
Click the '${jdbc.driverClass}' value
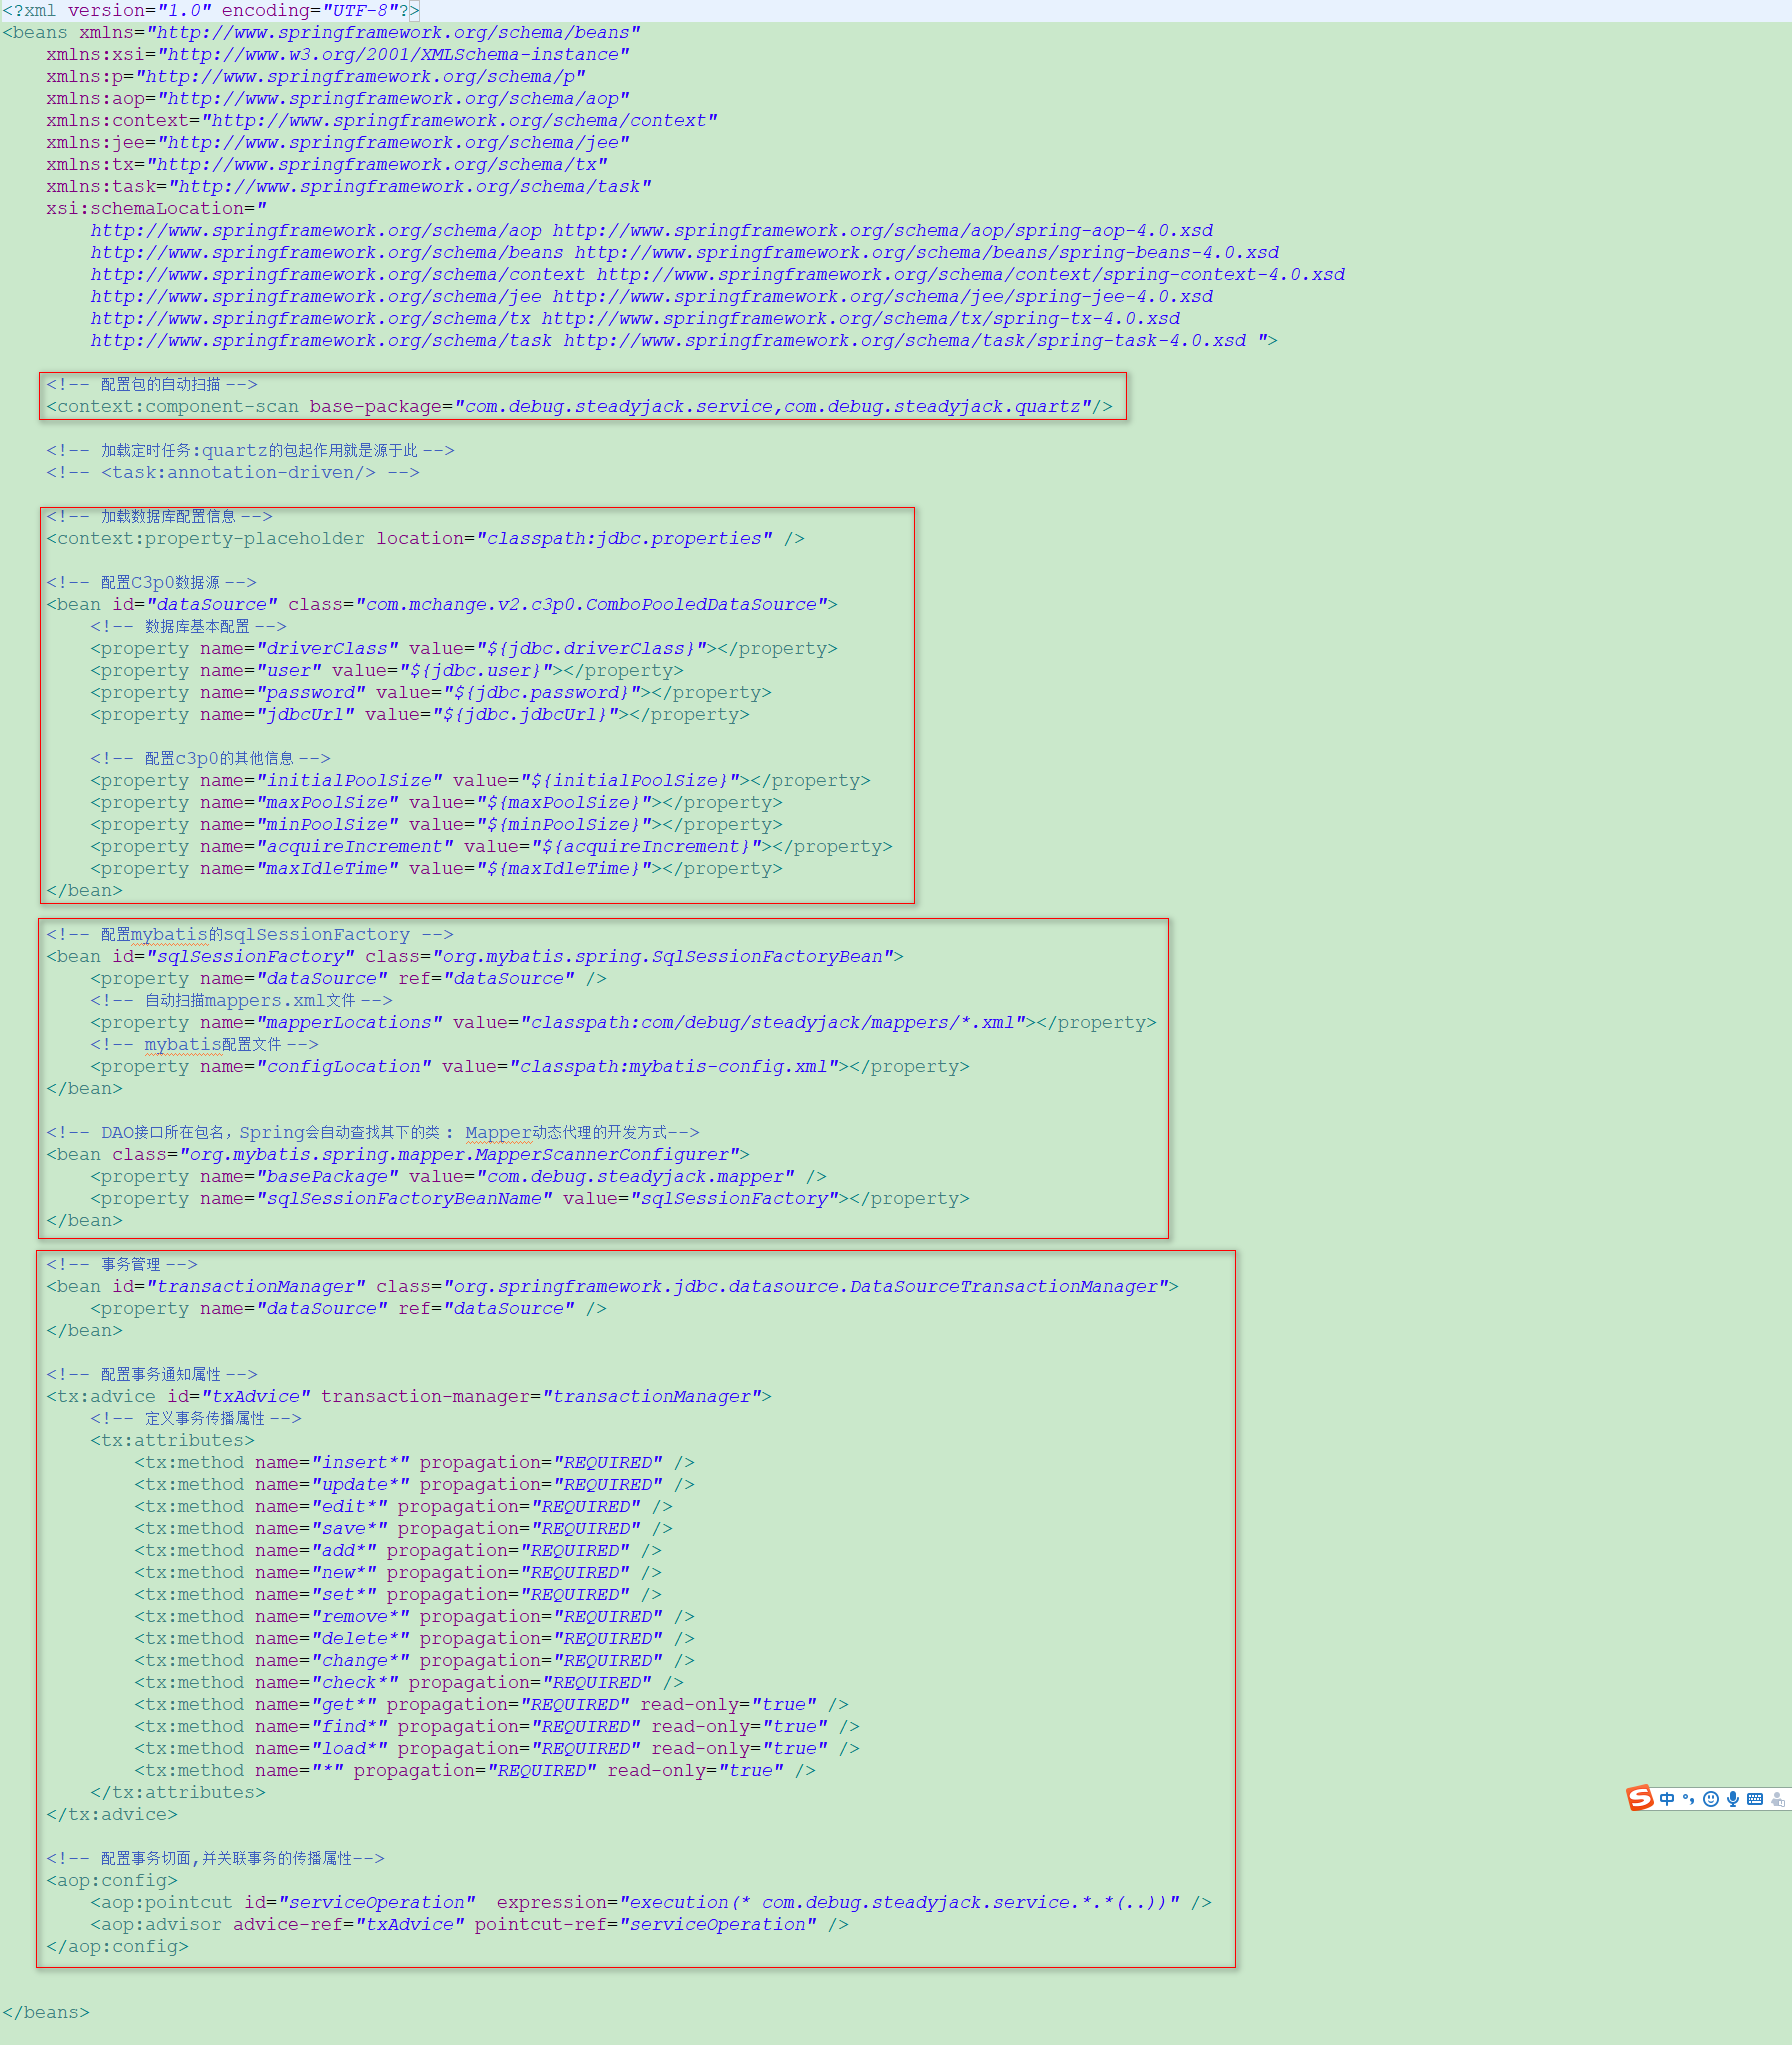(592, 649)
